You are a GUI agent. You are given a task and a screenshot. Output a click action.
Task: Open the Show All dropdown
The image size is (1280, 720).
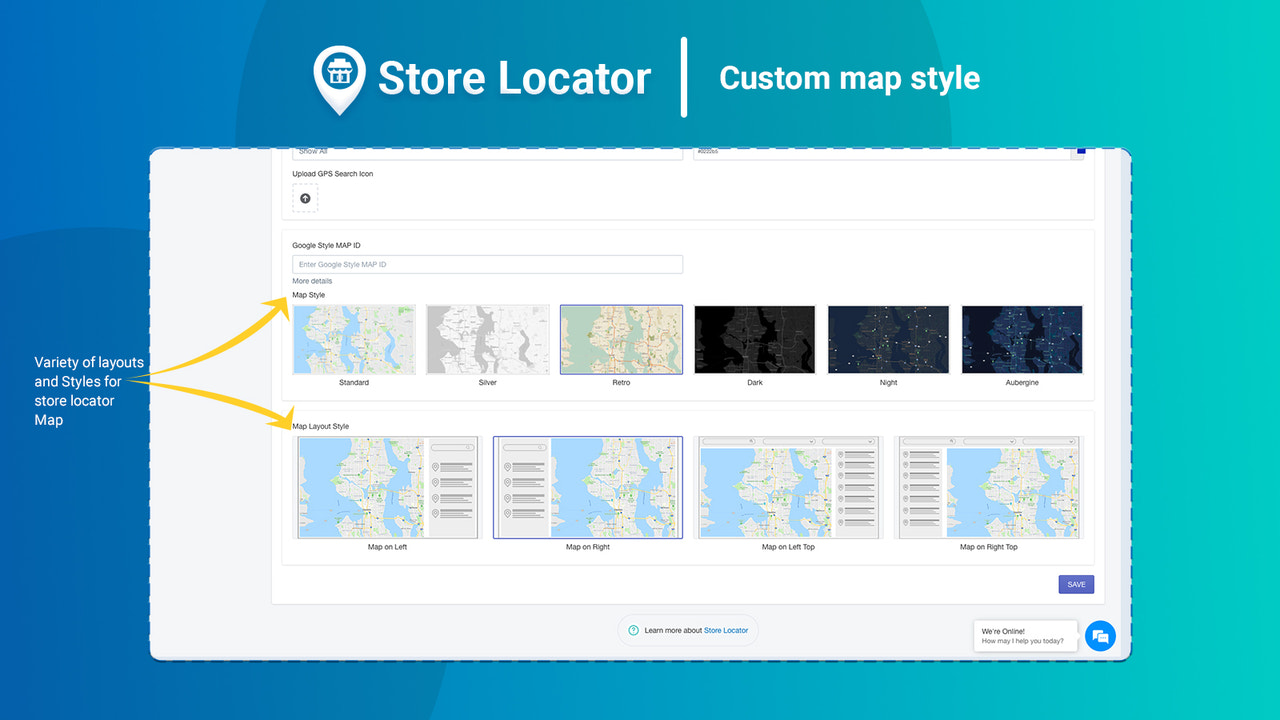pos(487,151)
